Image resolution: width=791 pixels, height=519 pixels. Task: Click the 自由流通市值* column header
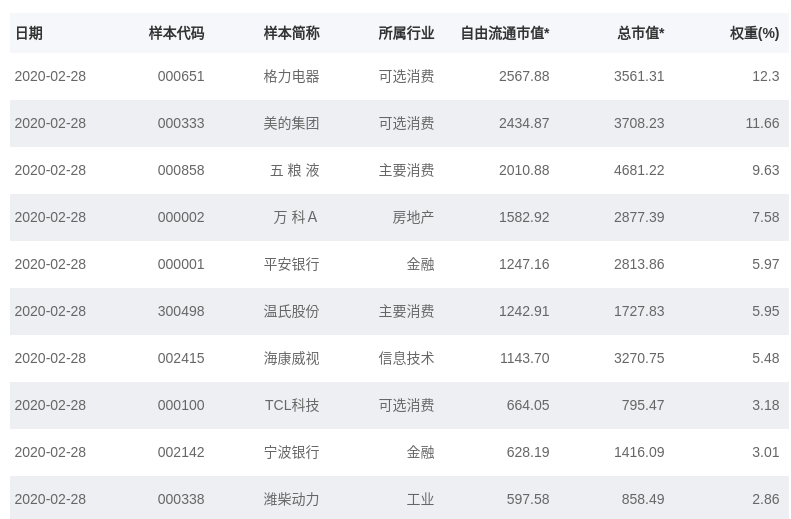coord(505,33)
